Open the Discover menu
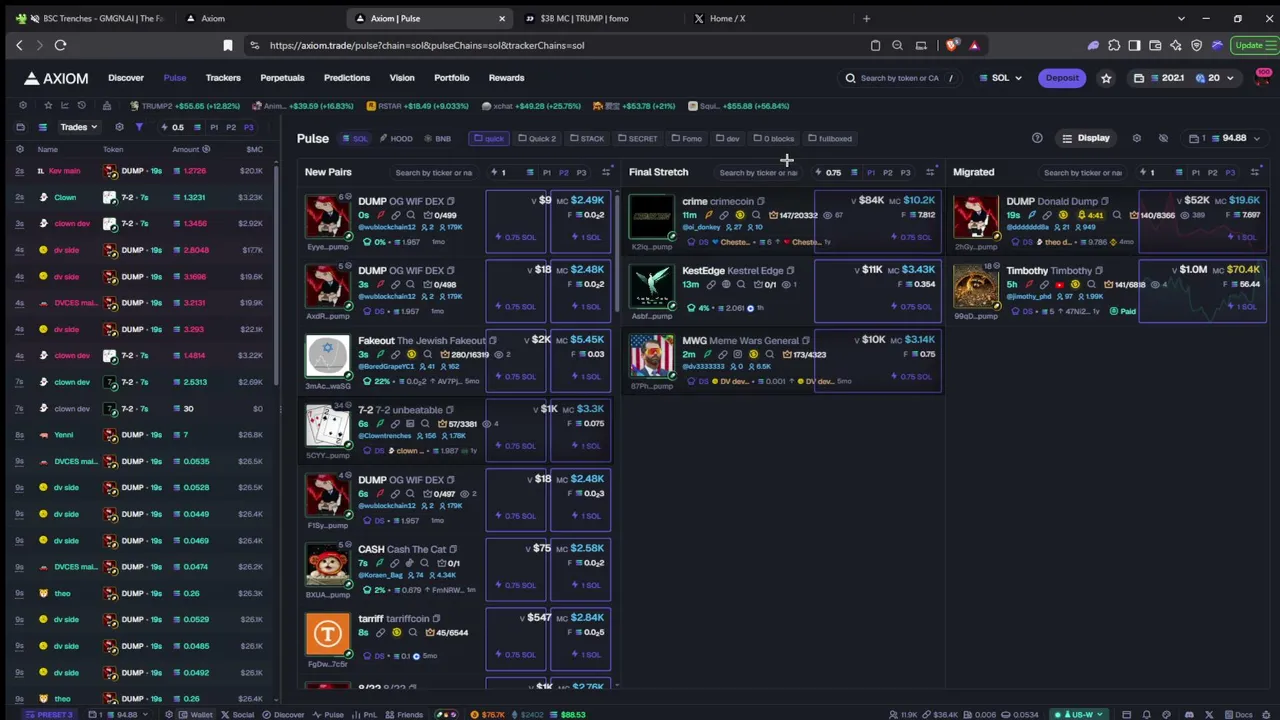Image resolution: width=1280 pixels, height=720 pixels. 126,78
